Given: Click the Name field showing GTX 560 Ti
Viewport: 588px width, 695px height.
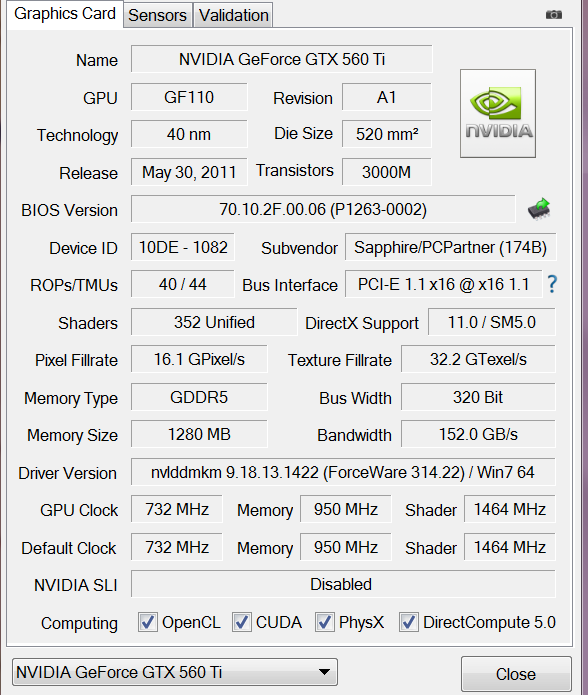Looking at the screenshot, I should [281, 59].
